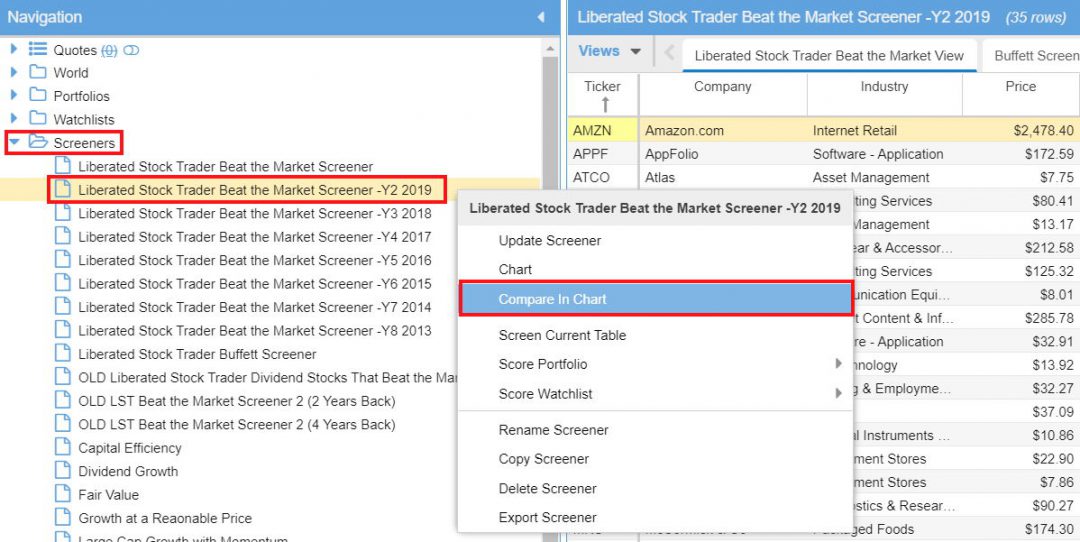The width and height of the screenshot is (1080, 542).
Task: Click the Quotes list icon
Action: point(37,50)
